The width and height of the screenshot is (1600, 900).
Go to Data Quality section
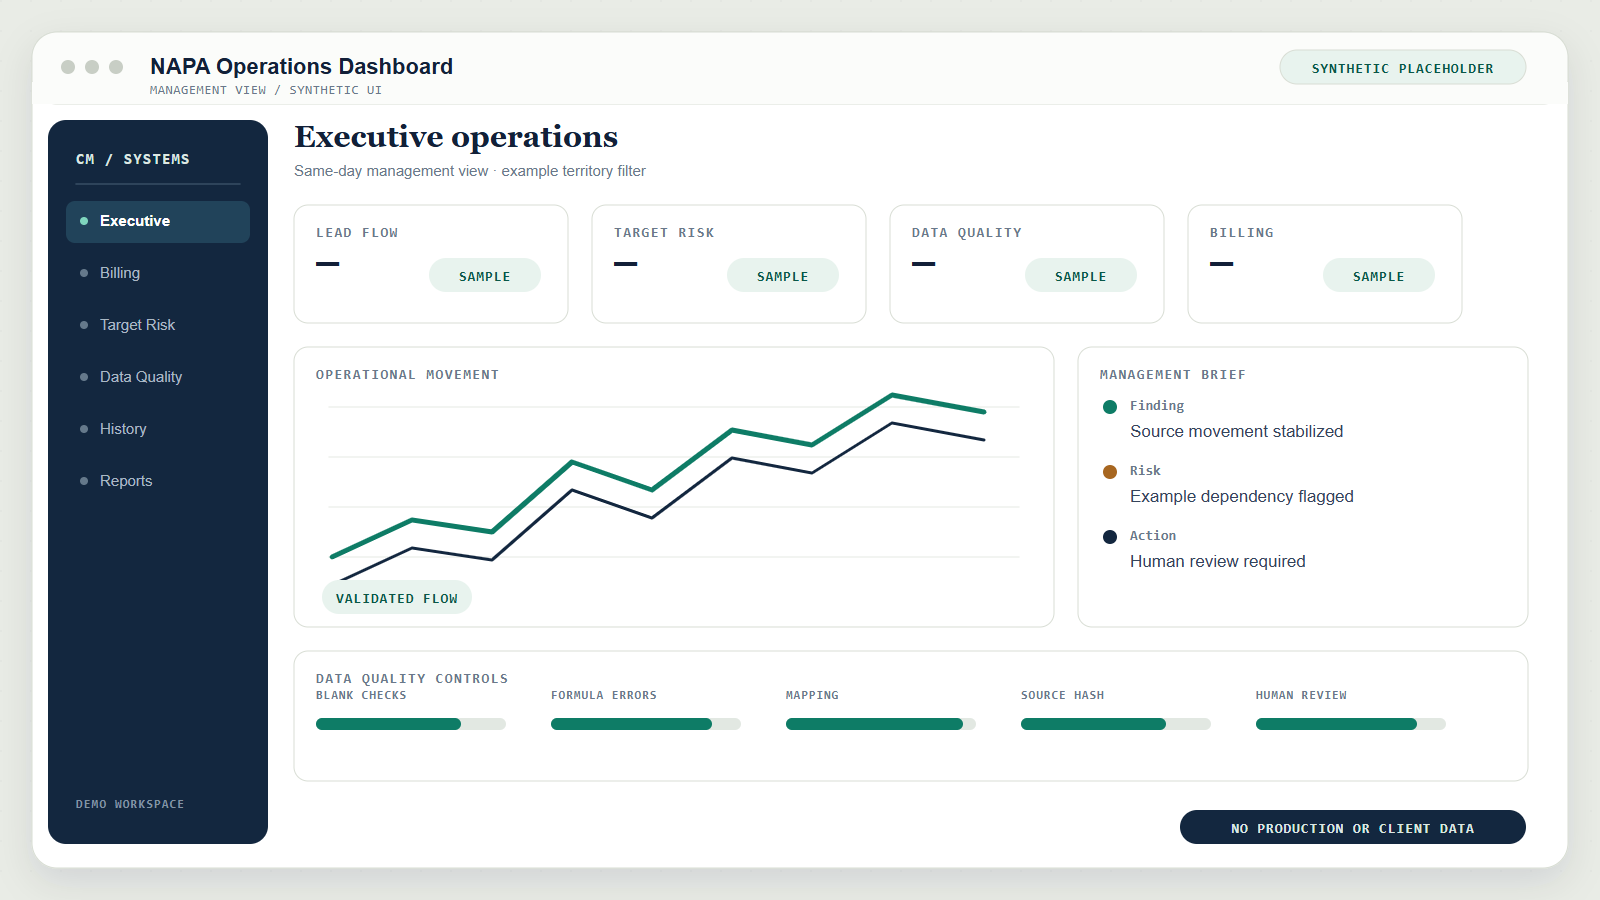pyautogui.click(x=158, y=377)
